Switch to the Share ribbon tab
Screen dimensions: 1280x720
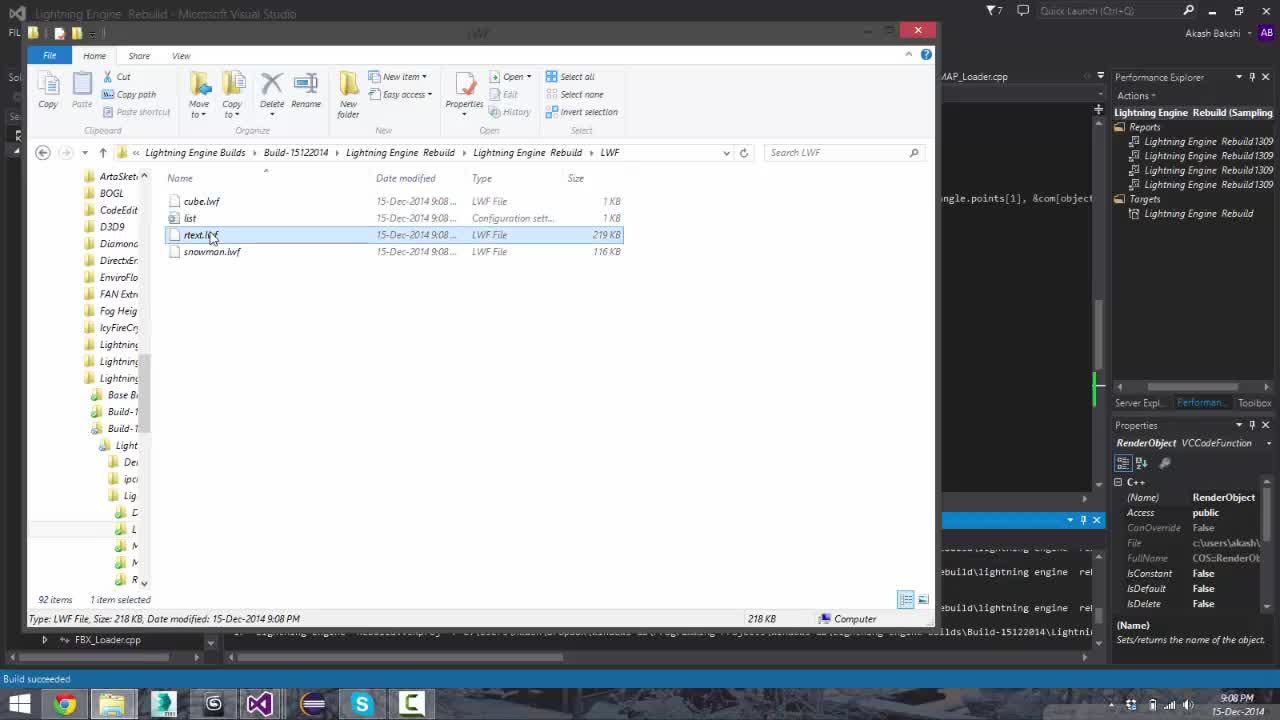click(139, 56)
